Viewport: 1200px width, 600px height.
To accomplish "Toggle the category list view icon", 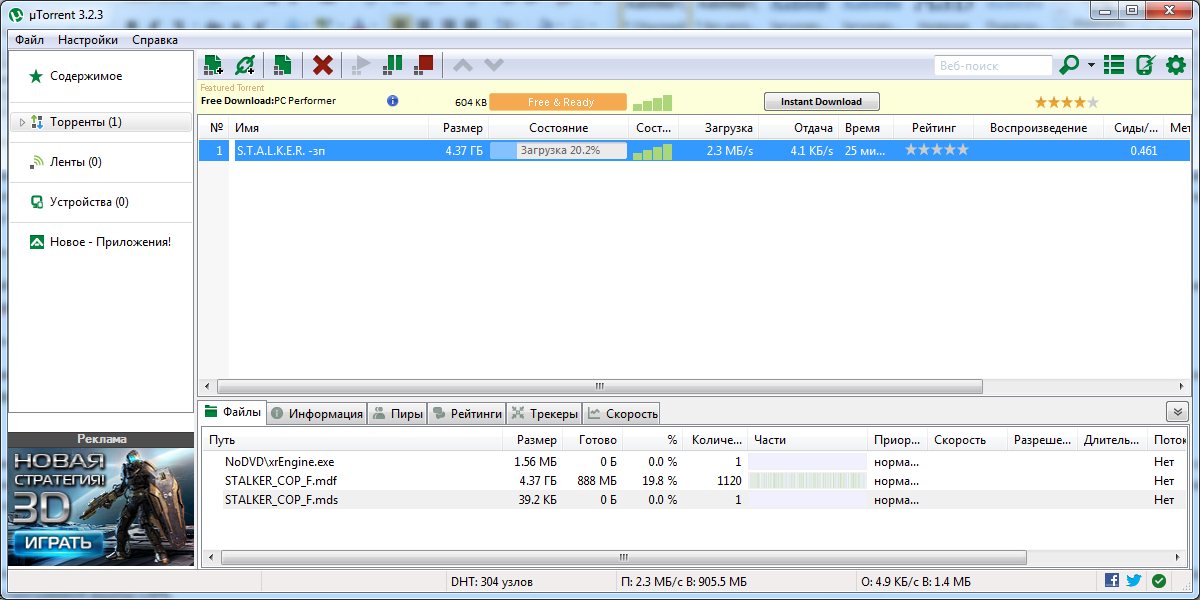I will point(1114,65).
